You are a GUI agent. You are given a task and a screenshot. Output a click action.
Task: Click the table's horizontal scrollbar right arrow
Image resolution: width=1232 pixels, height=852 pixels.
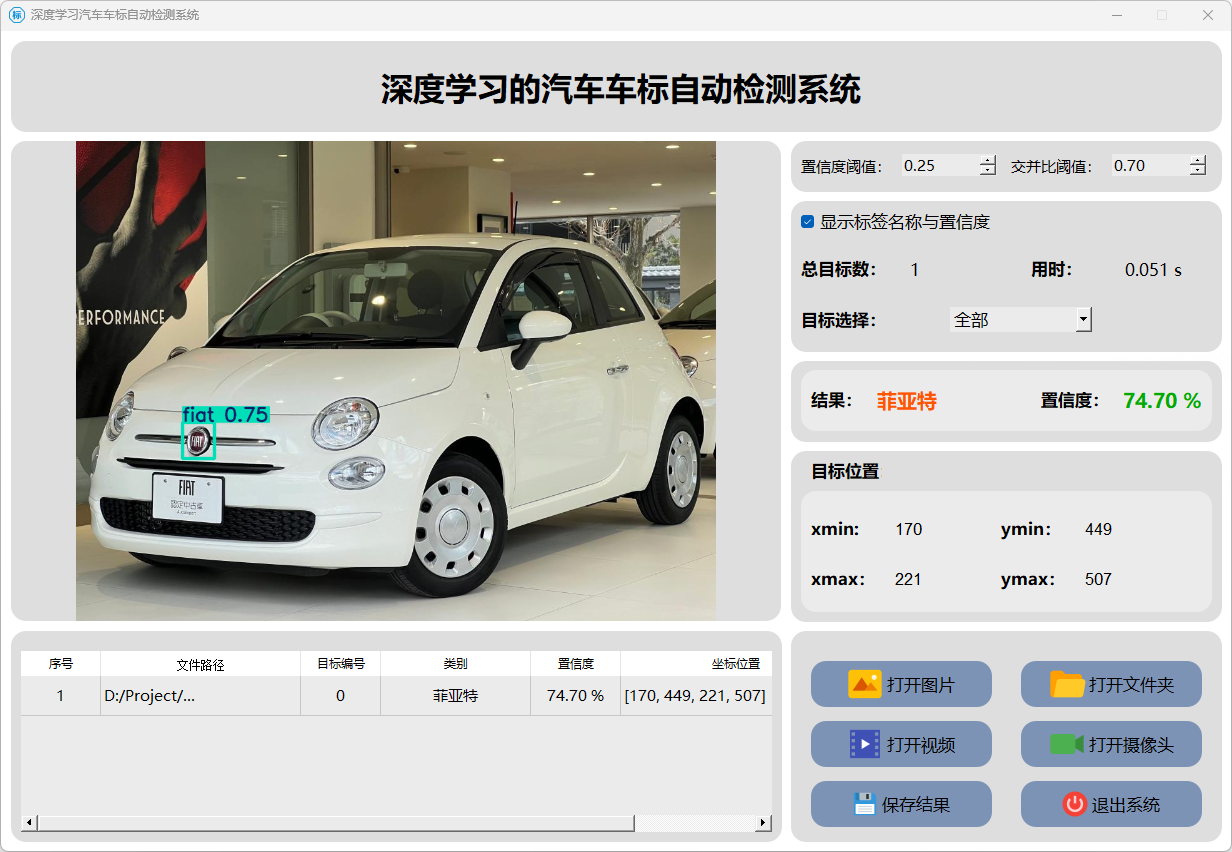(763, 822)
